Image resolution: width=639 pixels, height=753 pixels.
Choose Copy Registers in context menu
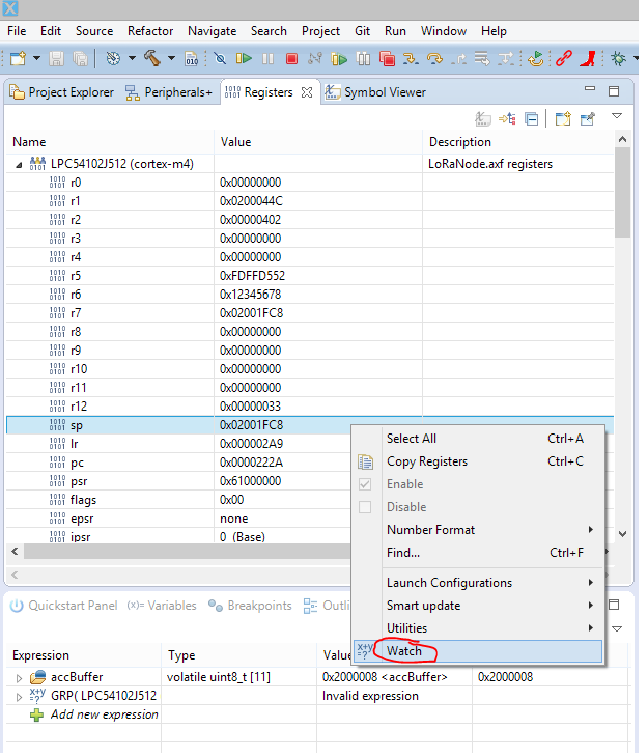pyautogui.click(x=478, y=462)
